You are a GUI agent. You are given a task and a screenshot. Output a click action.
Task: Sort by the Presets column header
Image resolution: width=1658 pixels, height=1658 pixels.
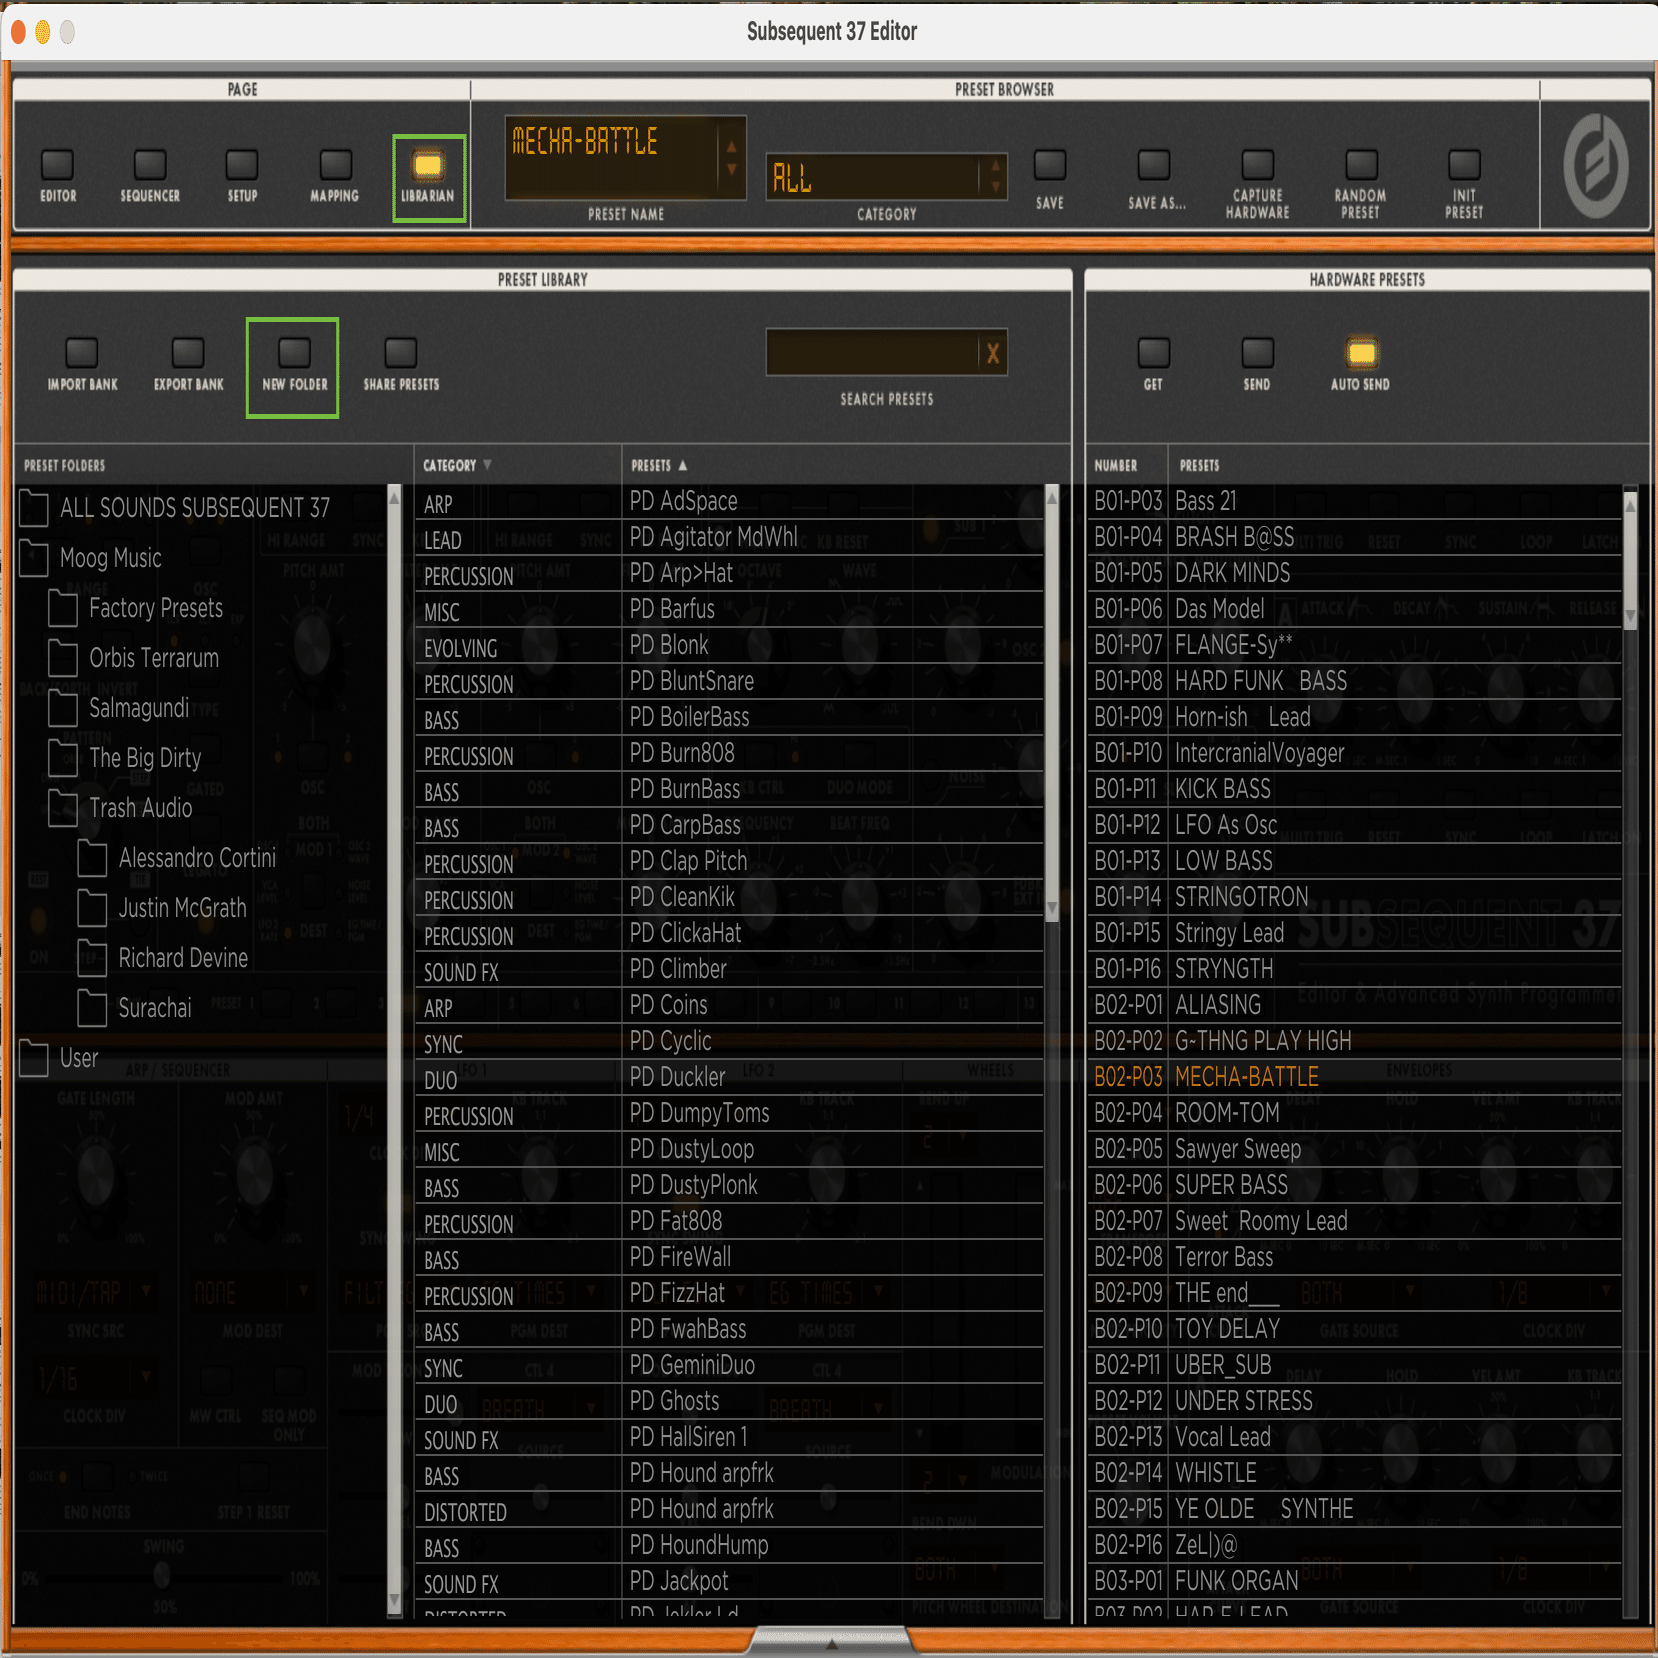[659, 465]
